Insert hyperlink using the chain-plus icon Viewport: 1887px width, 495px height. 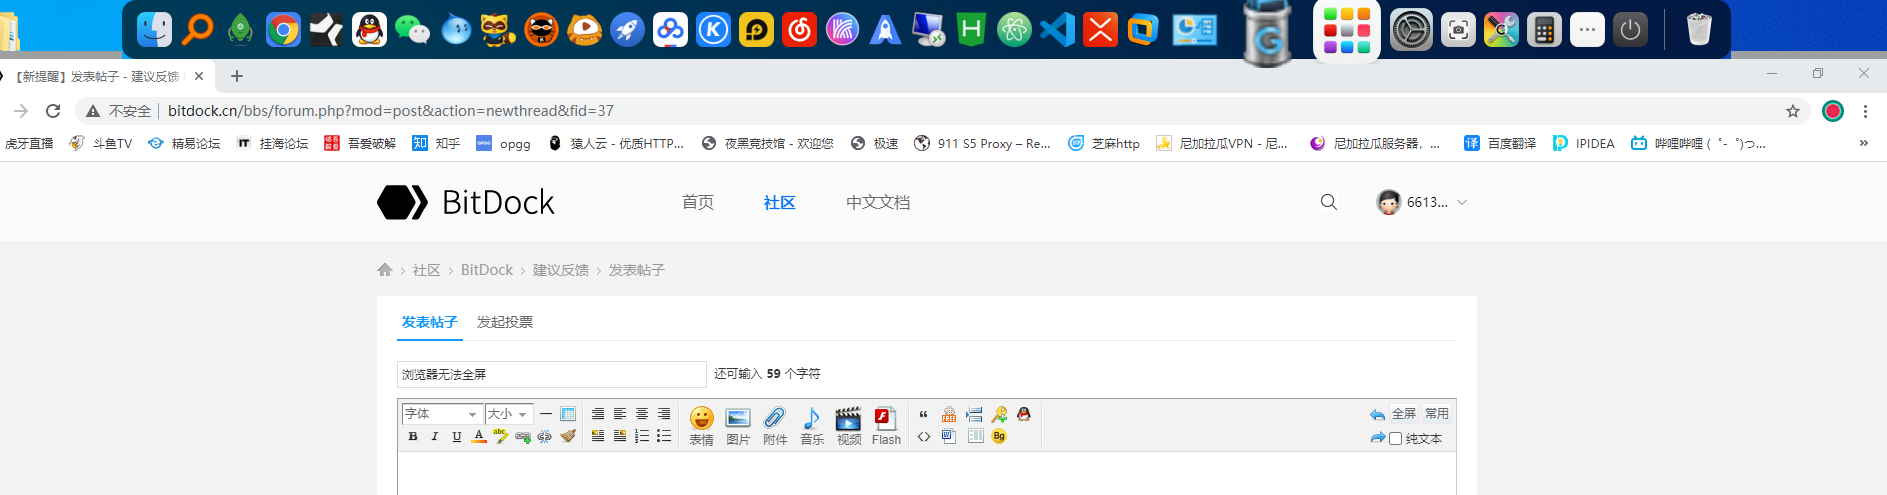522,437
